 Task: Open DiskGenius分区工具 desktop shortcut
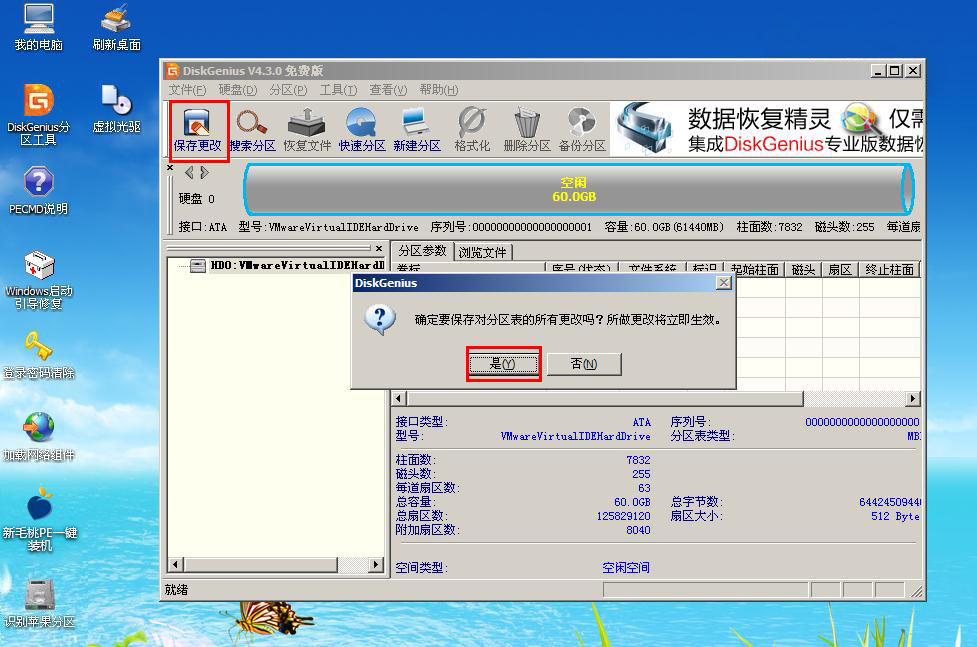tap(39, 115)
